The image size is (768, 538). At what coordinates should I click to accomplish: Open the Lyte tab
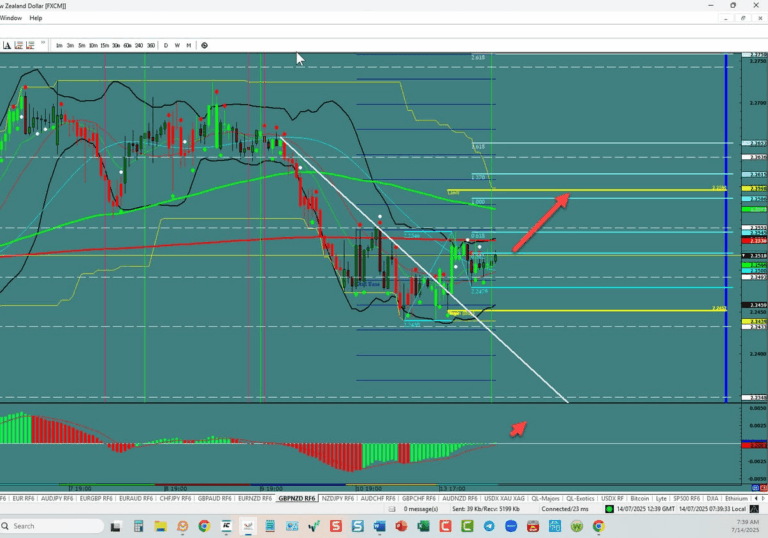coord(661,498)
